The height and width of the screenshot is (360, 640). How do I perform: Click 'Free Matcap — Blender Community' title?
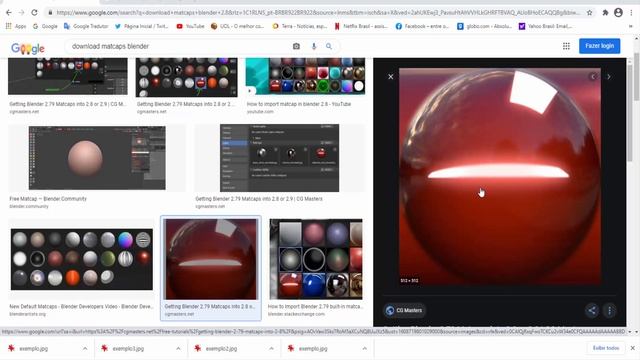tap(48, 199)
